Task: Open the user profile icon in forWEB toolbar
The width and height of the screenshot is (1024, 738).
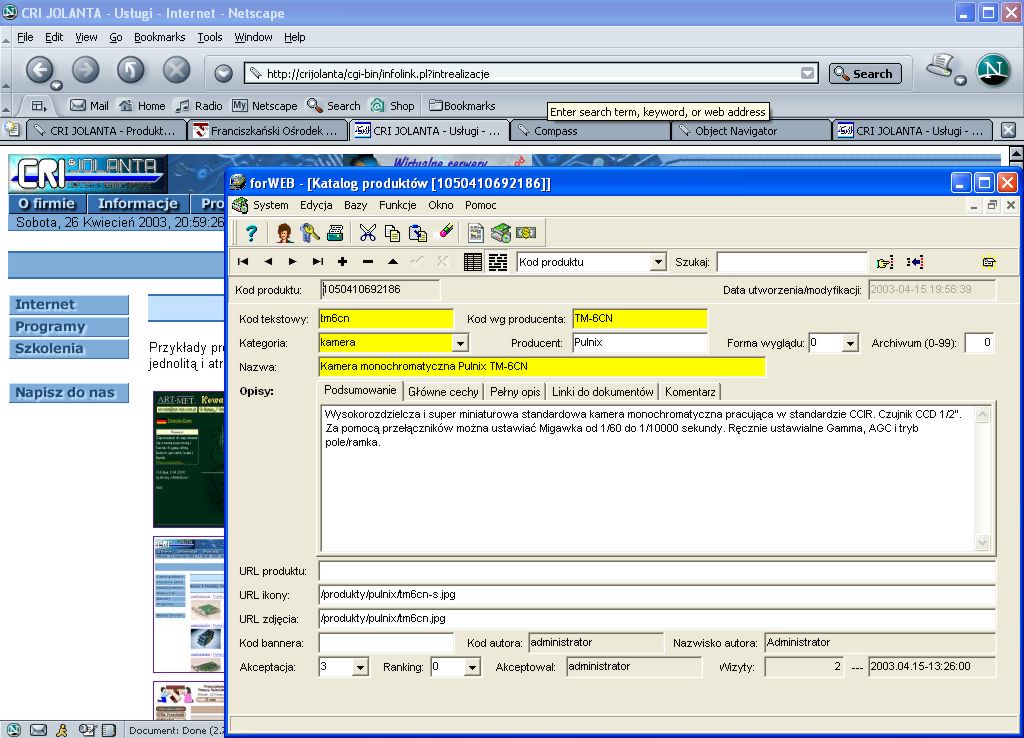Action: coord(284,233)
